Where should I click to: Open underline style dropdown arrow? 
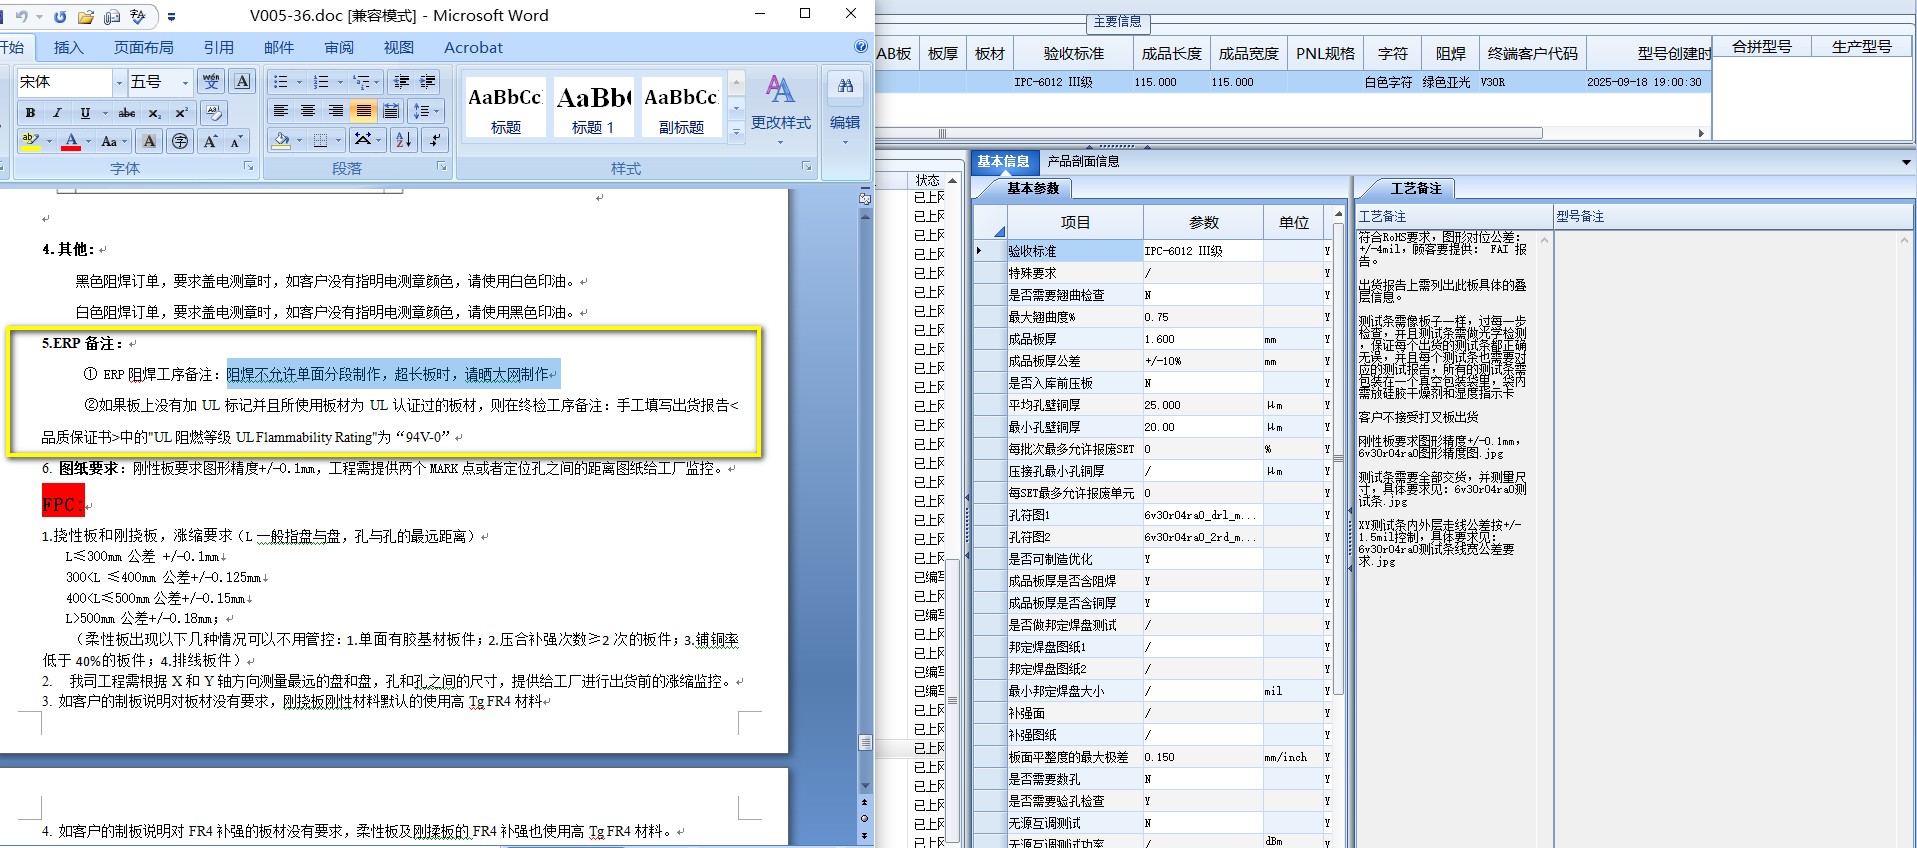105,113
